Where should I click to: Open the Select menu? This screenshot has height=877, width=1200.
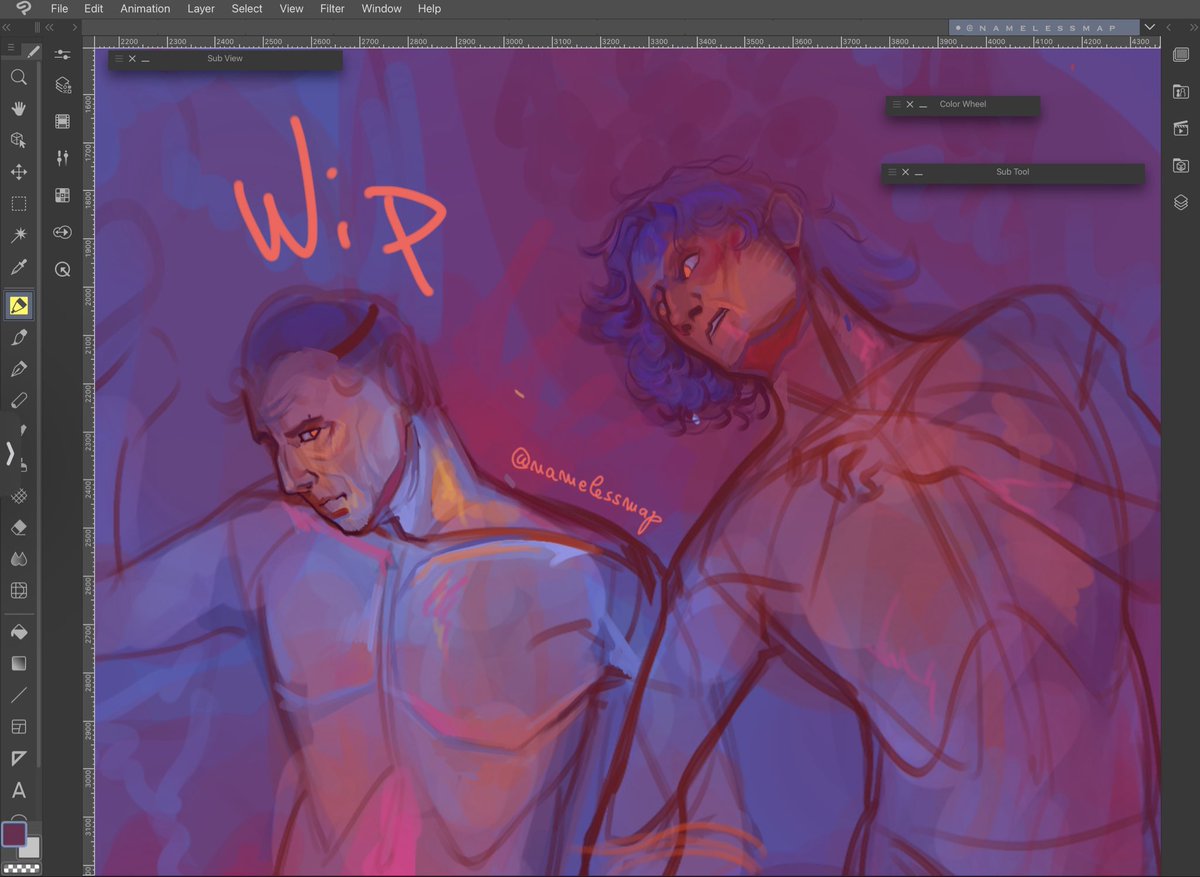click(247, 8)
